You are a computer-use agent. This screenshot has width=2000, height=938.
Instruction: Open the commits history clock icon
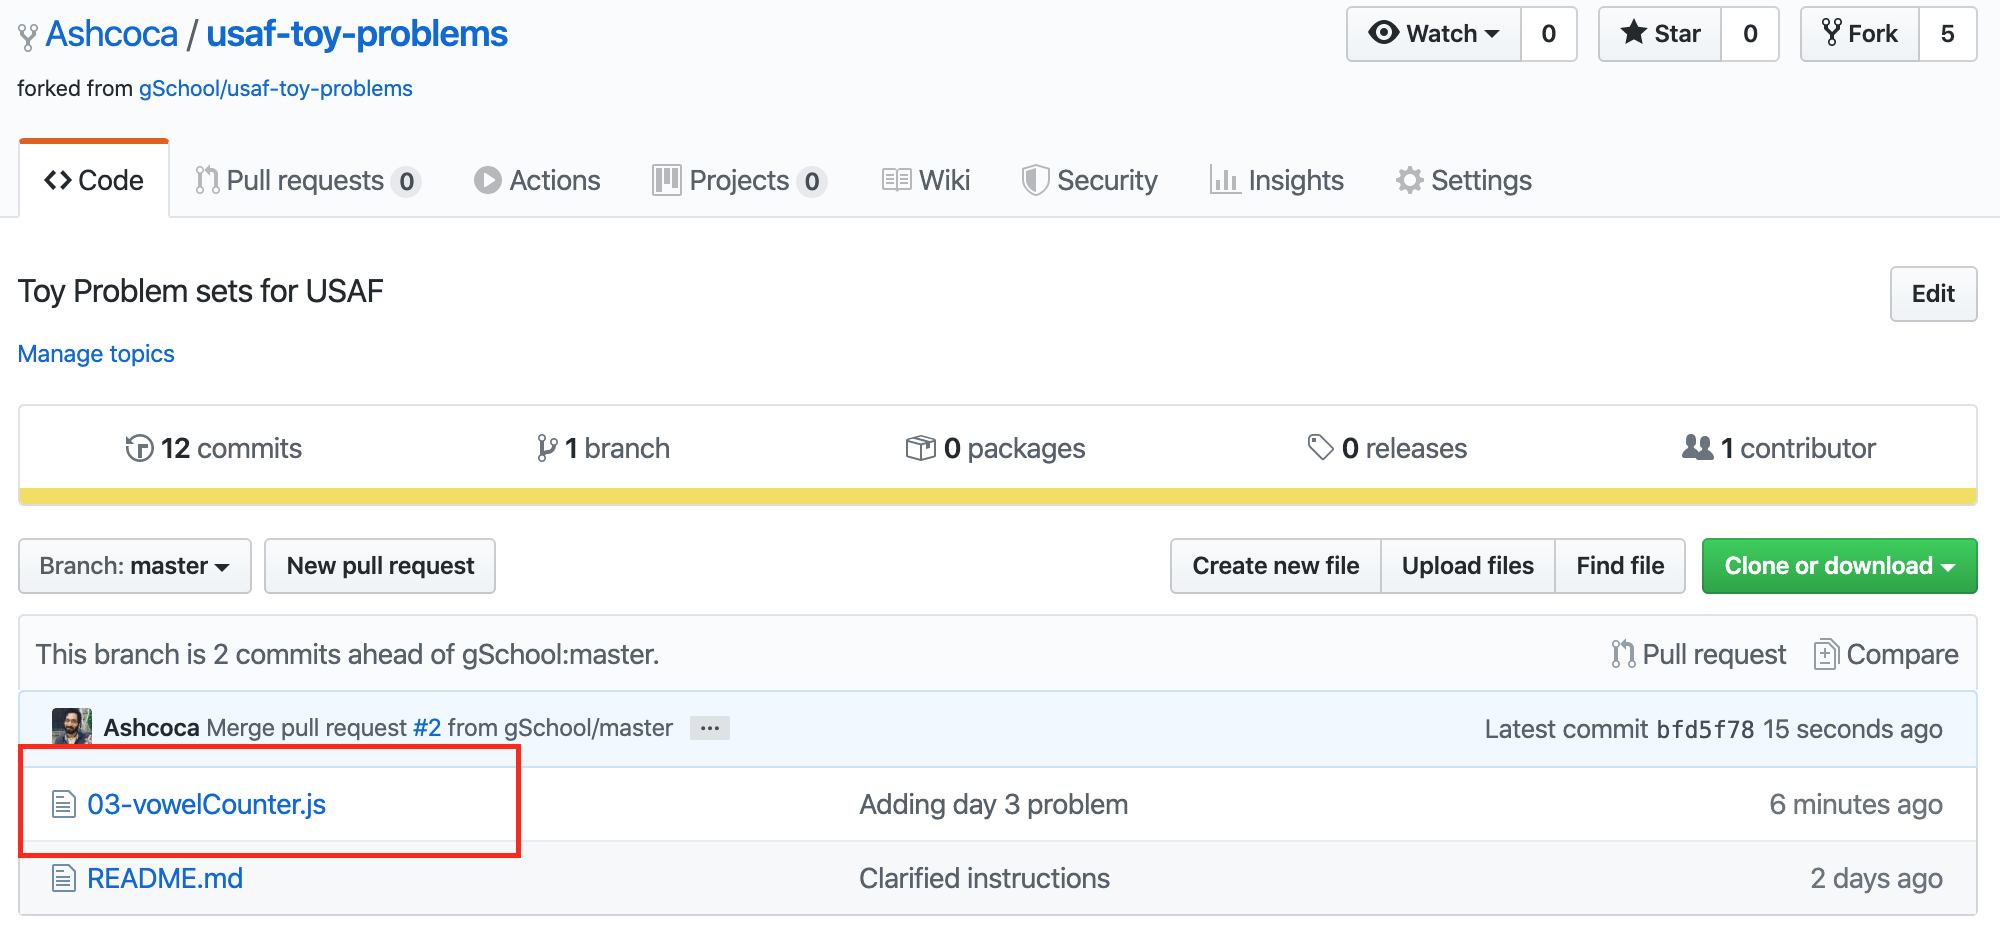pos(139,448)
